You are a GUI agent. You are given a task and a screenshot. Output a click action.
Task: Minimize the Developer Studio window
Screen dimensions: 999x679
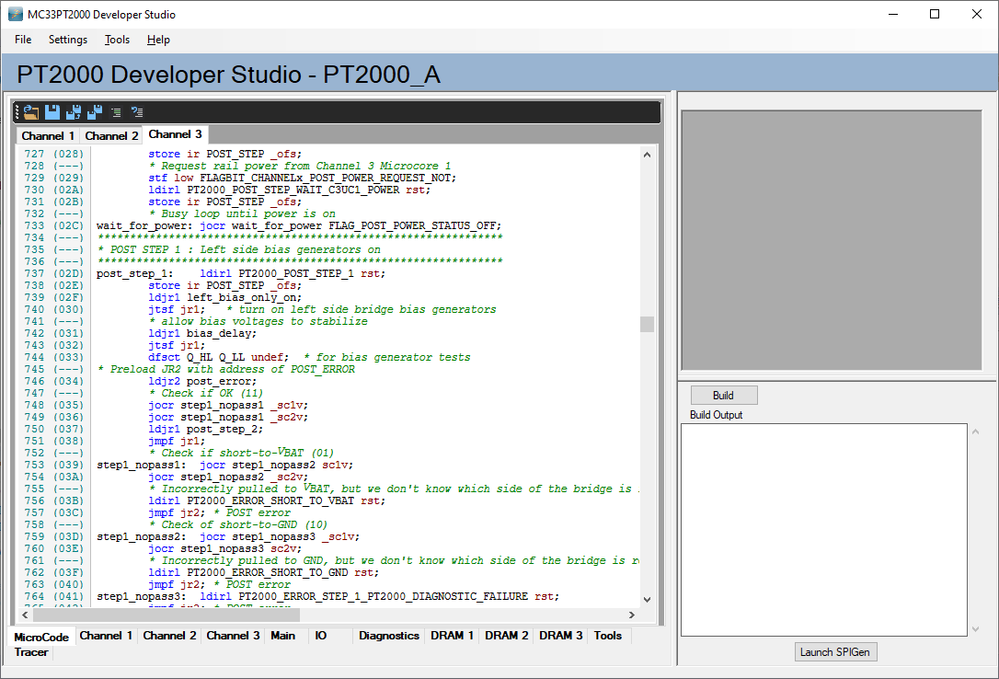tap(893, 14)
